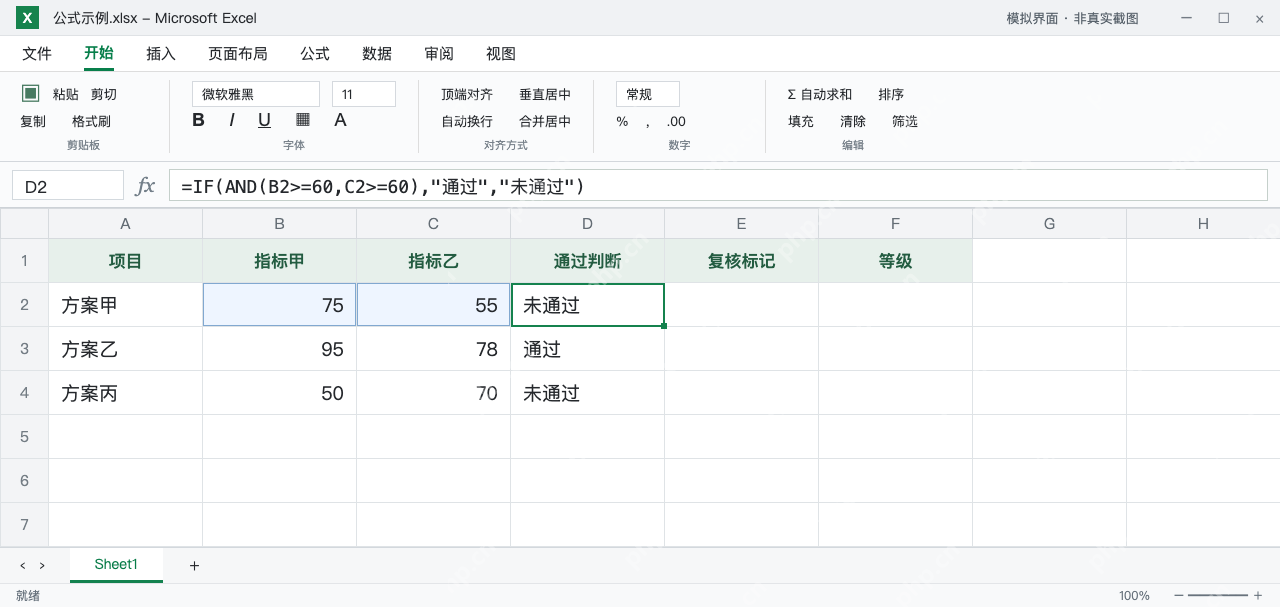Click Σ 自动求和 AutoSum button
The height and width of the screenshot is (608, 1280).
820,94
